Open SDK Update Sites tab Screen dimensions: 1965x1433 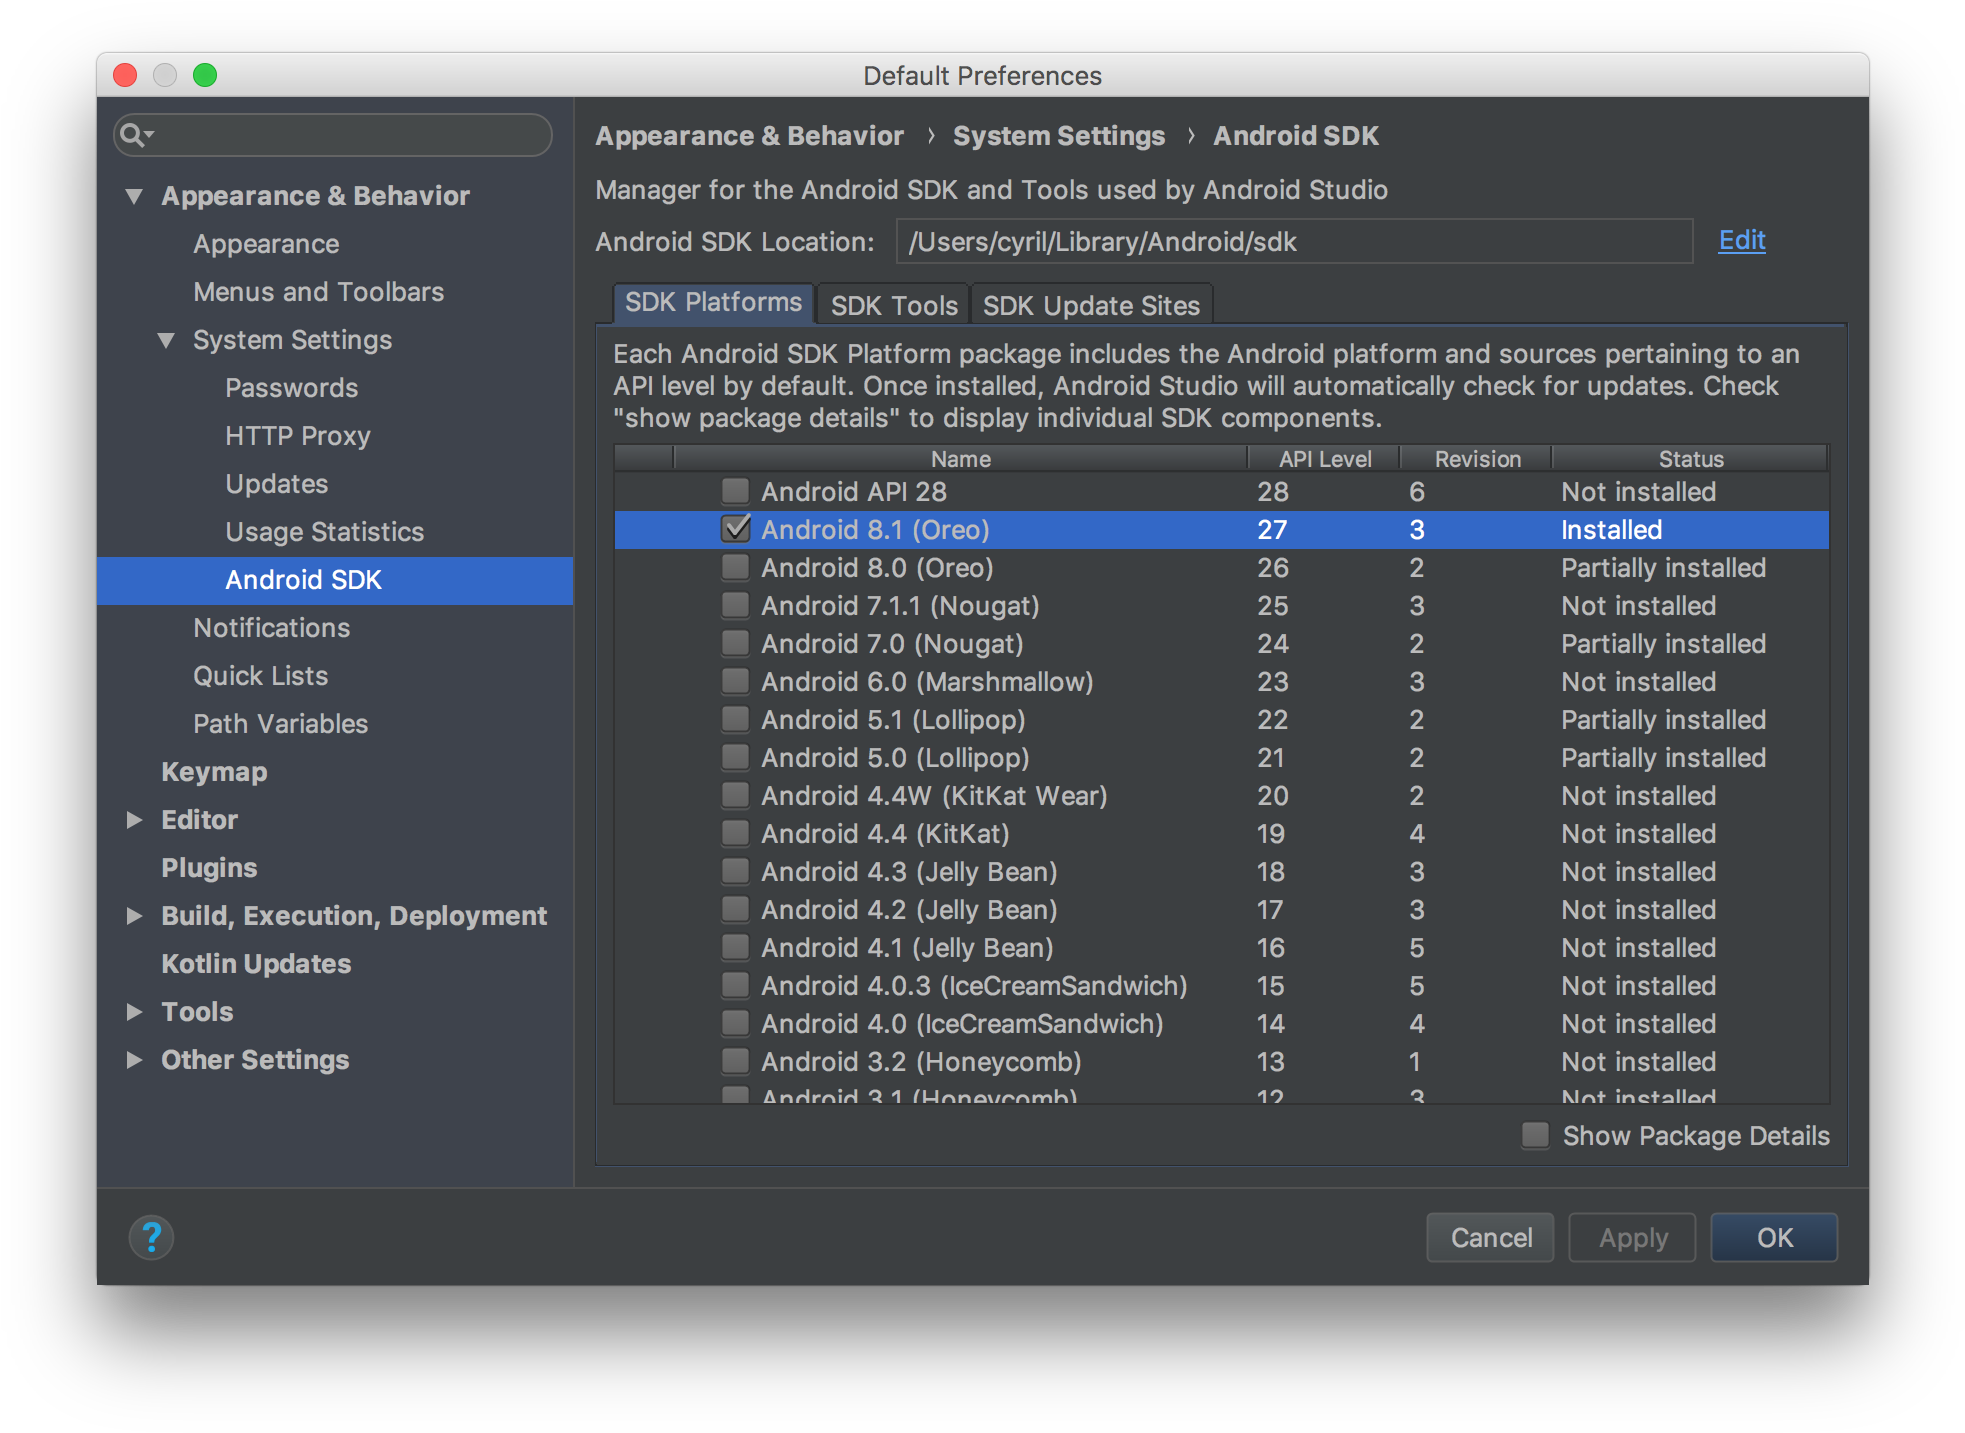click(1091, 305)
